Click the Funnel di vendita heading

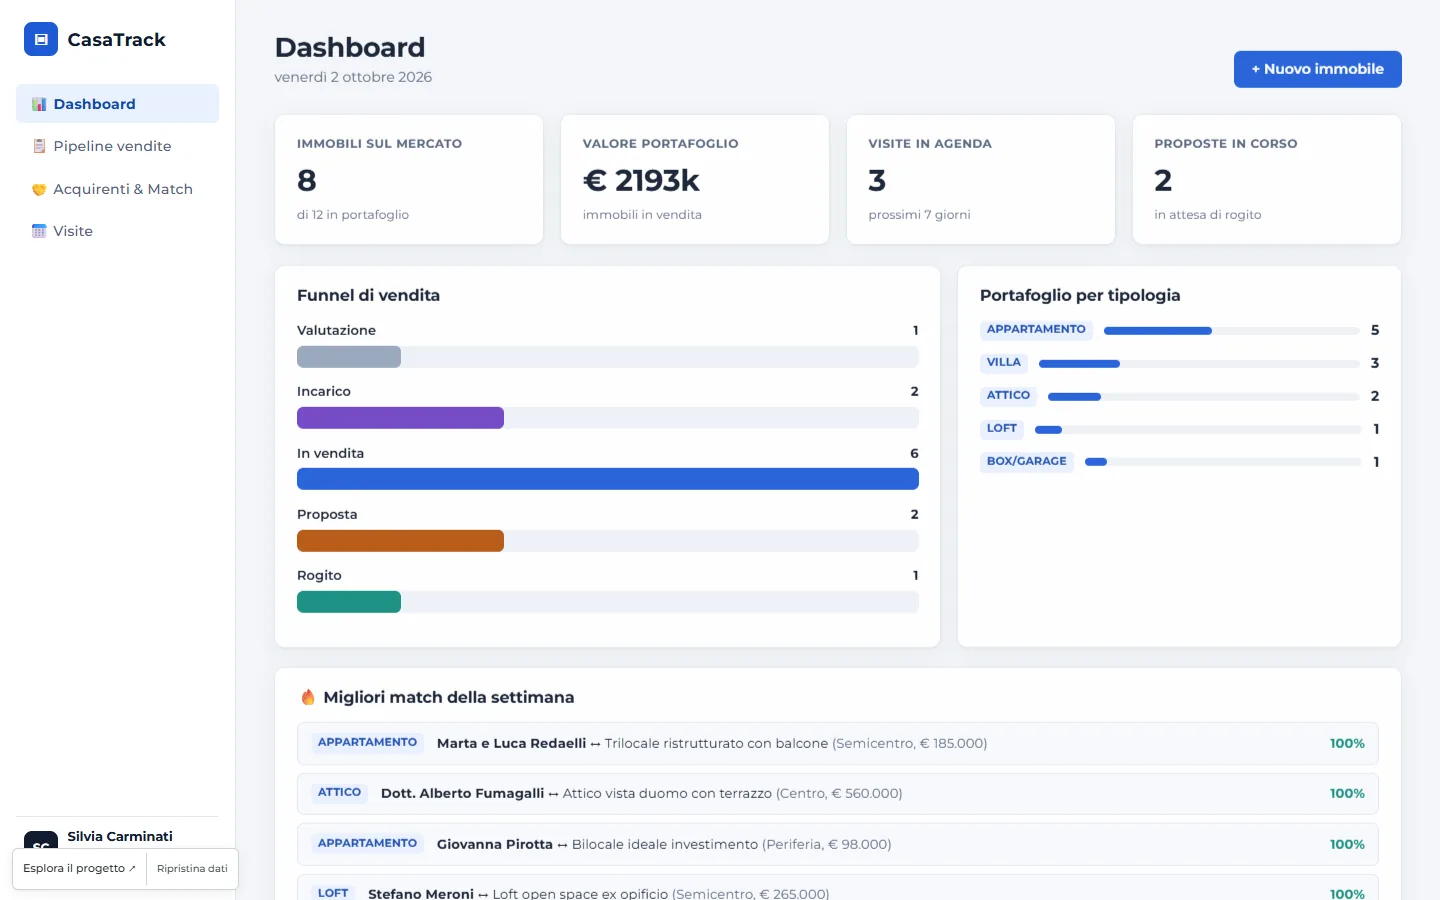pos(368,295)
